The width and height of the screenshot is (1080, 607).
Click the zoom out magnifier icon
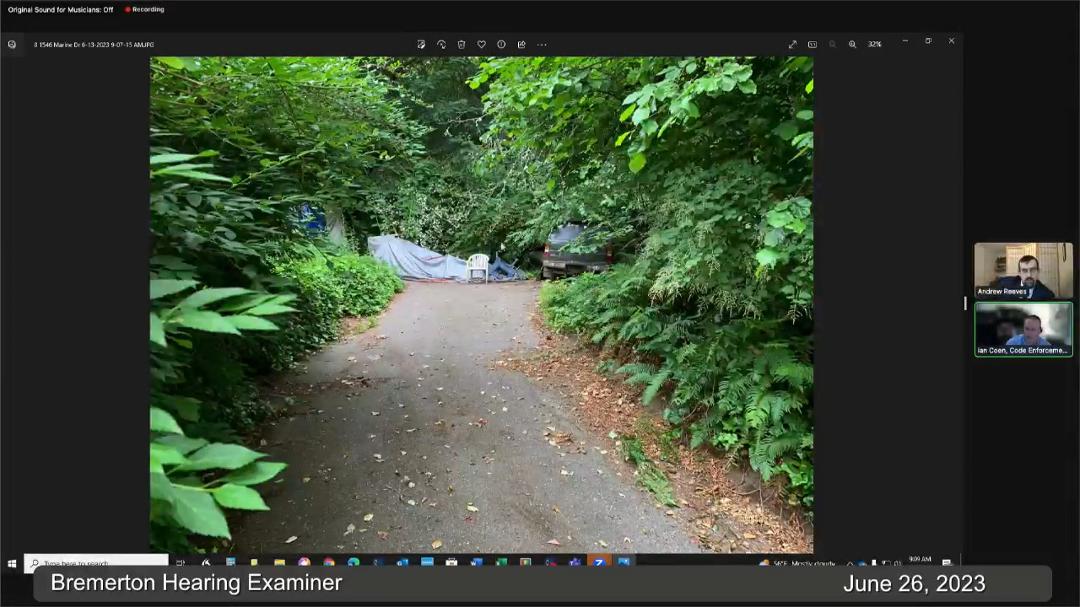point(832,44)
